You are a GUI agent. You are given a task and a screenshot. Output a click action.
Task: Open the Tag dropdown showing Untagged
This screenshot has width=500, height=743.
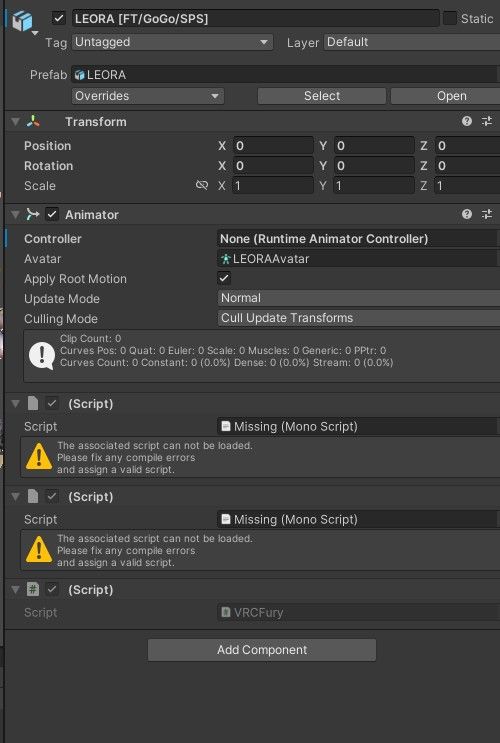(x=173, y=42)
